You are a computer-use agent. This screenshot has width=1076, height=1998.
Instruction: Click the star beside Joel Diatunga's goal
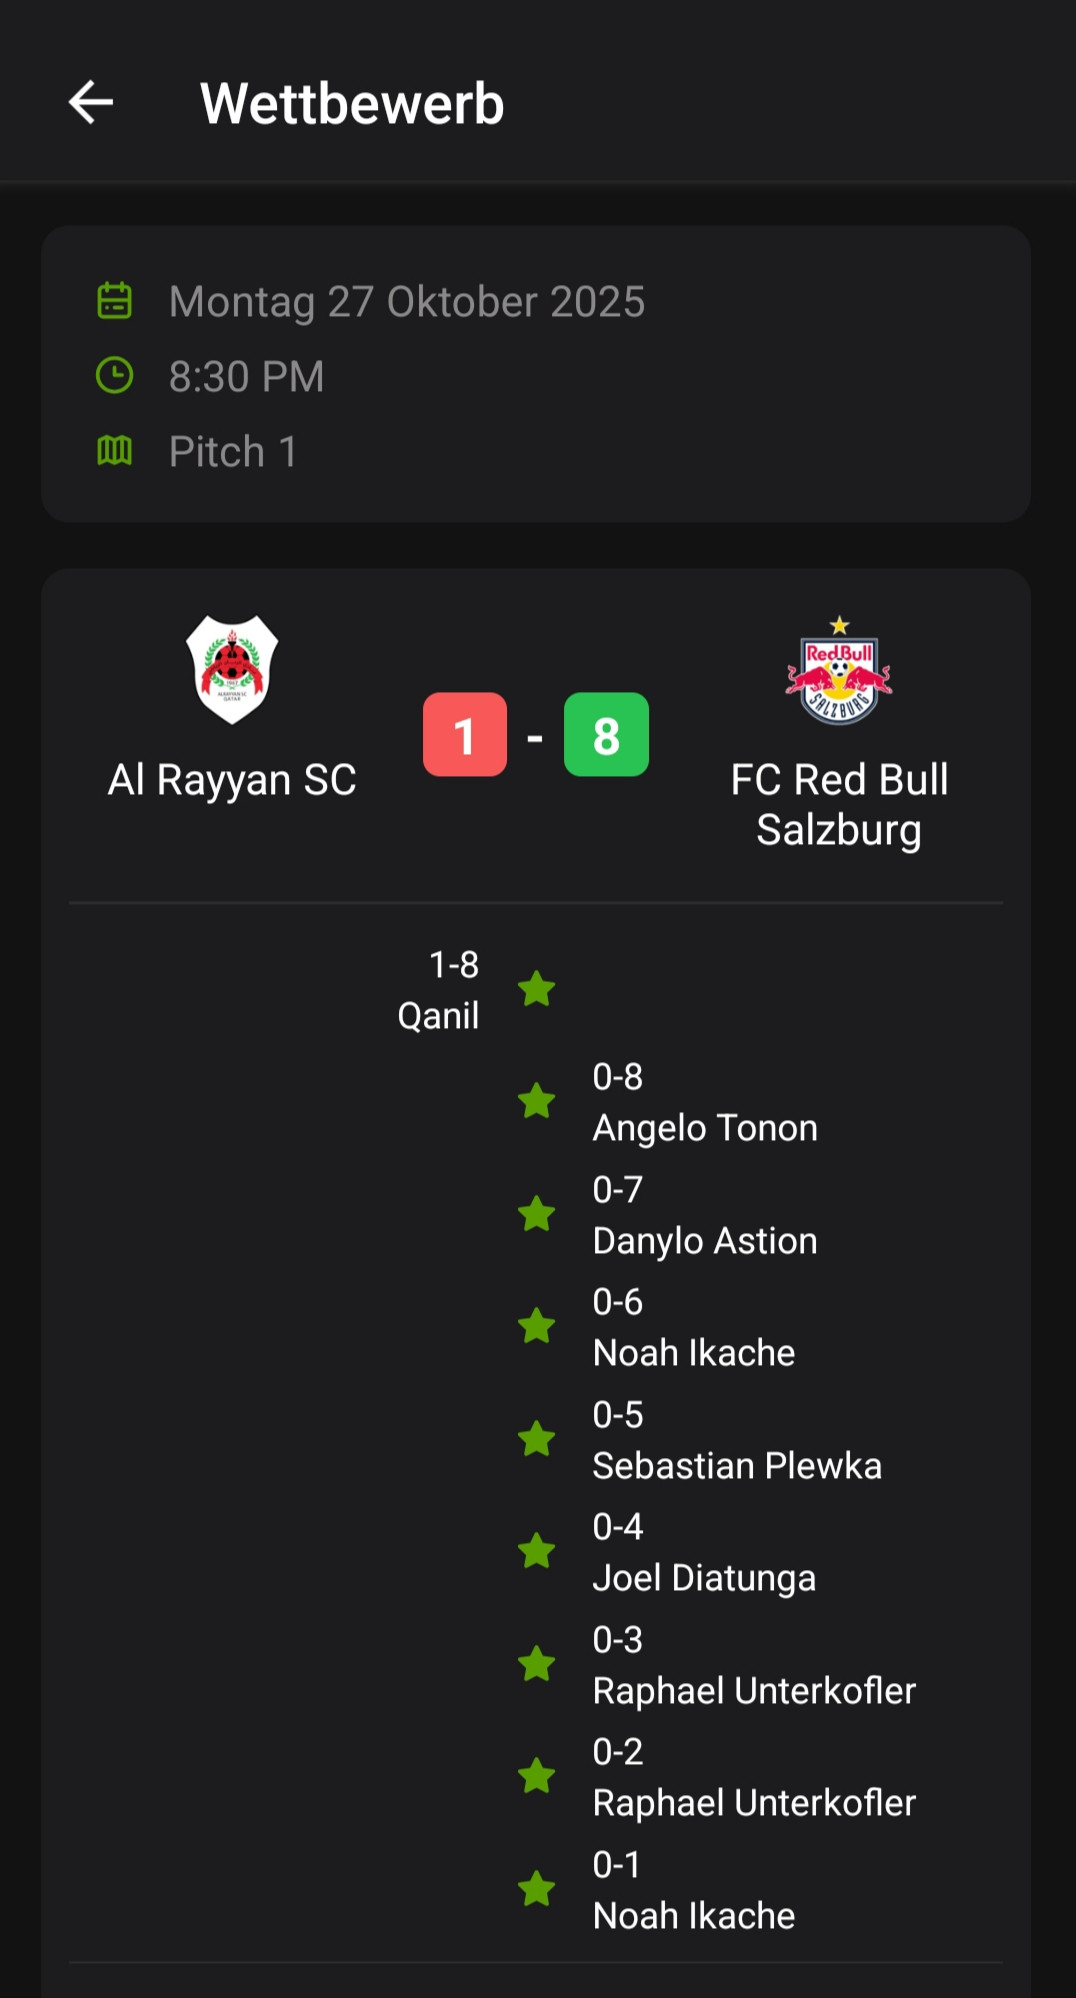coord(537,1551)
